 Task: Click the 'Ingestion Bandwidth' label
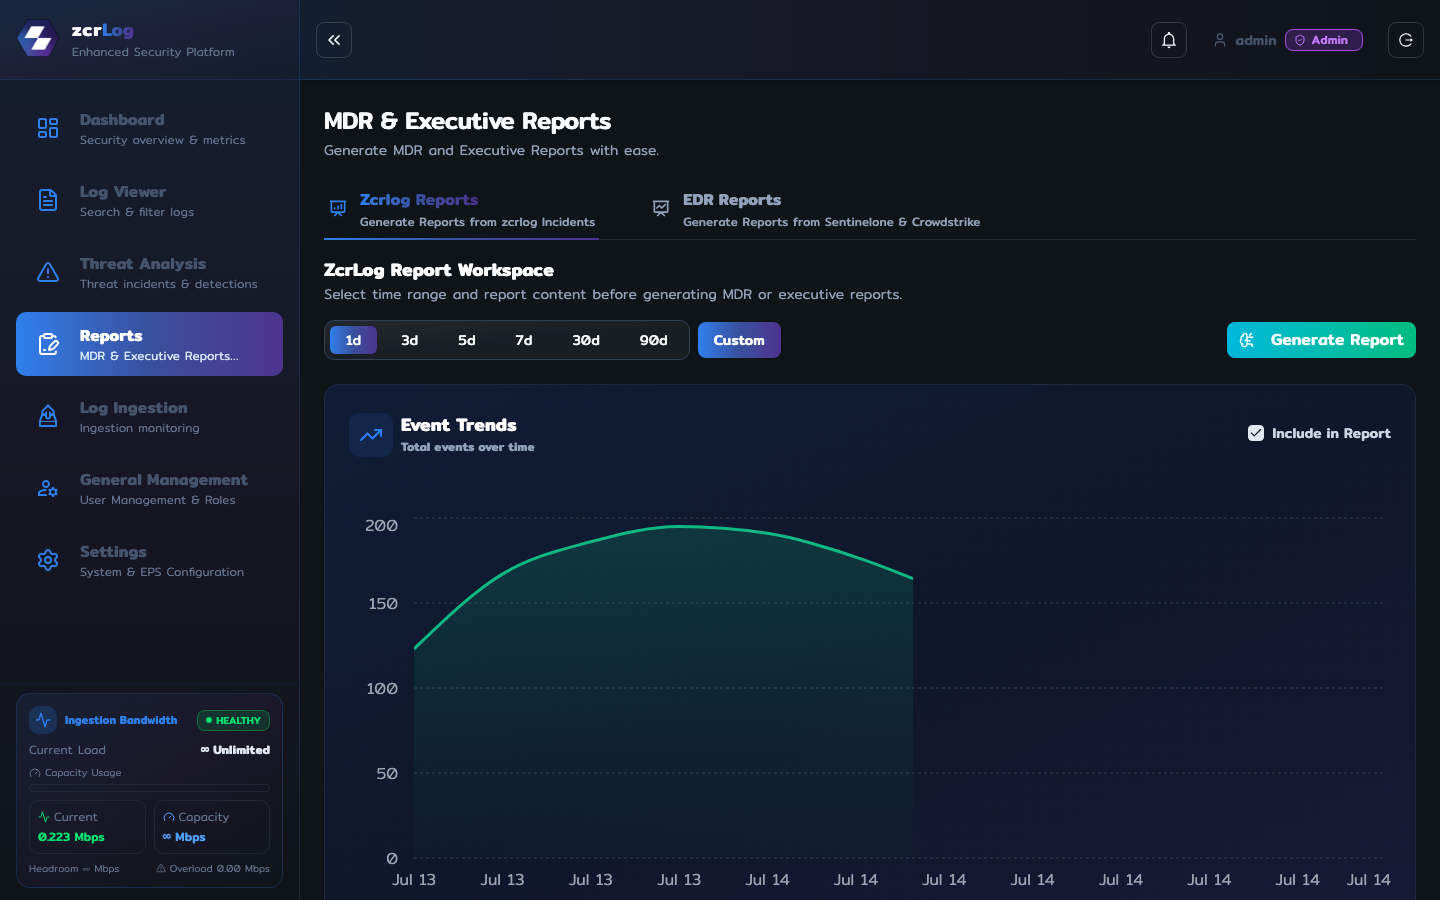tap(121, 720)
